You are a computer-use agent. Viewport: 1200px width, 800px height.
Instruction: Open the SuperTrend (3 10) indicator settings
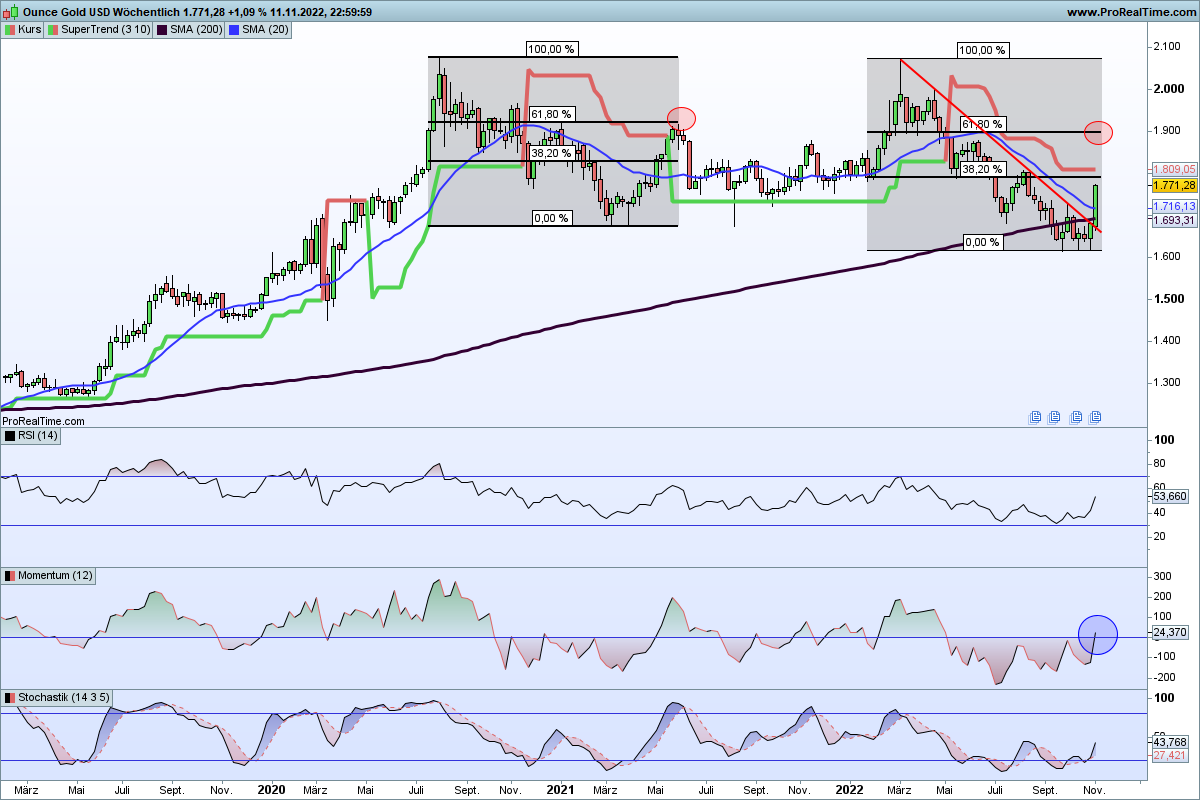tap(100, 30)
